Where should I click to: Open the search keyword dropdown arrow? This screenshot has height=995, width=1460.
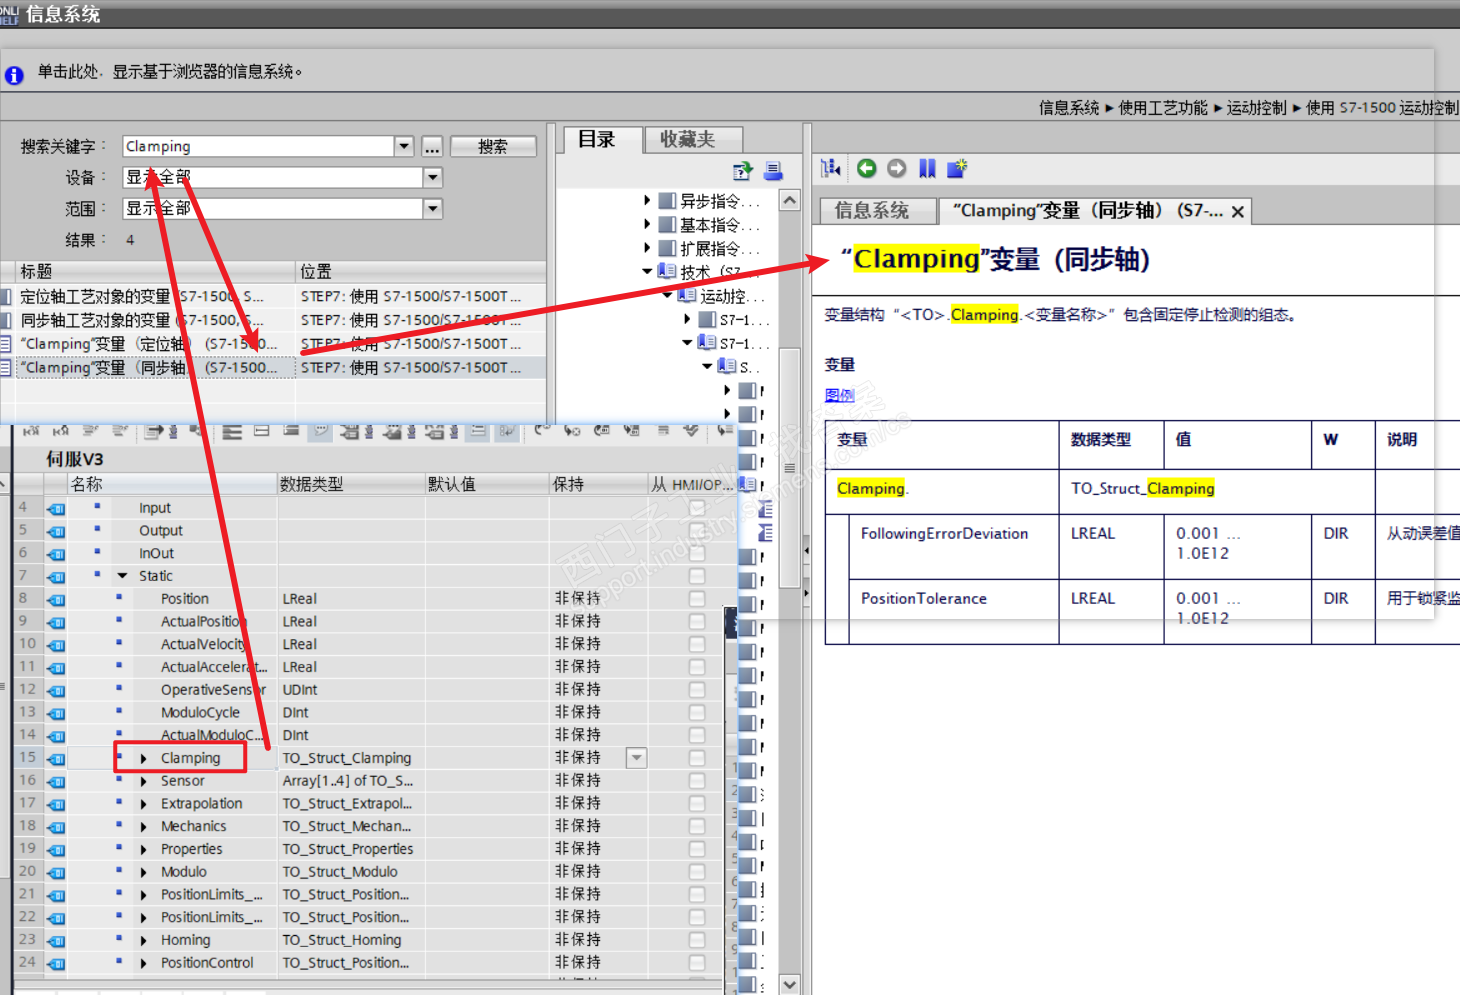point(404,146)
